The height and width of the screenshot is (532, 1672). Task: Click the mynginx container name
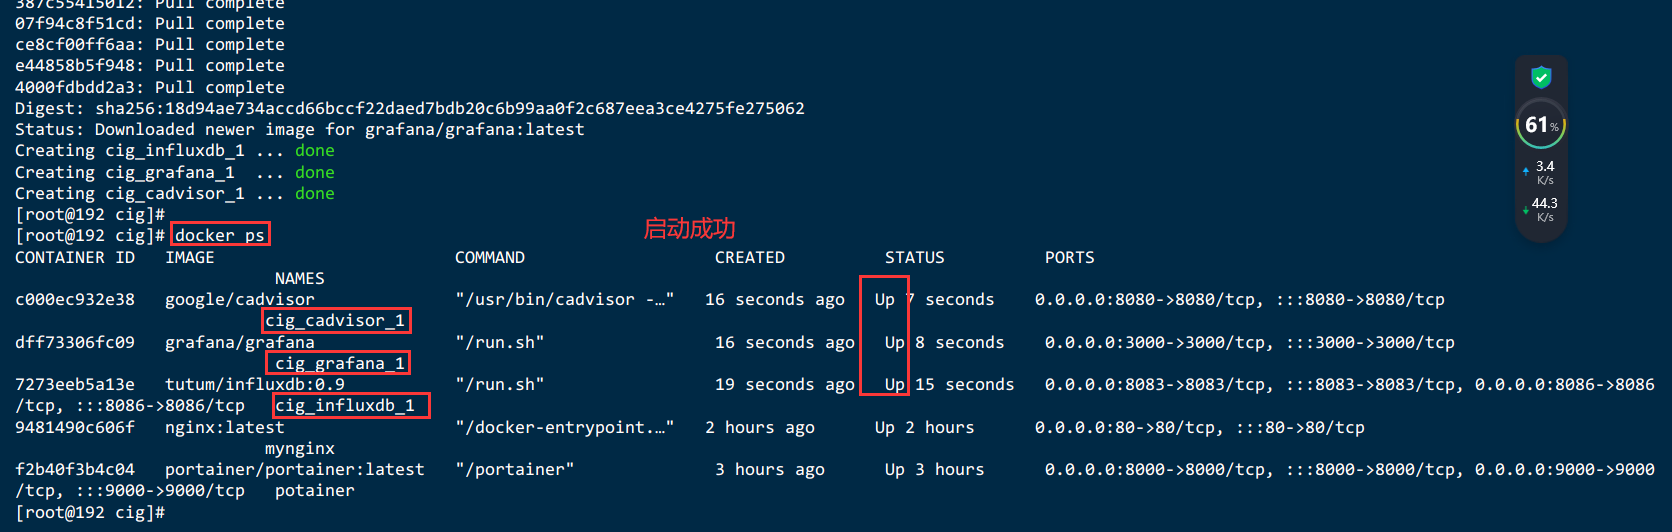click(x=300, y=448)
